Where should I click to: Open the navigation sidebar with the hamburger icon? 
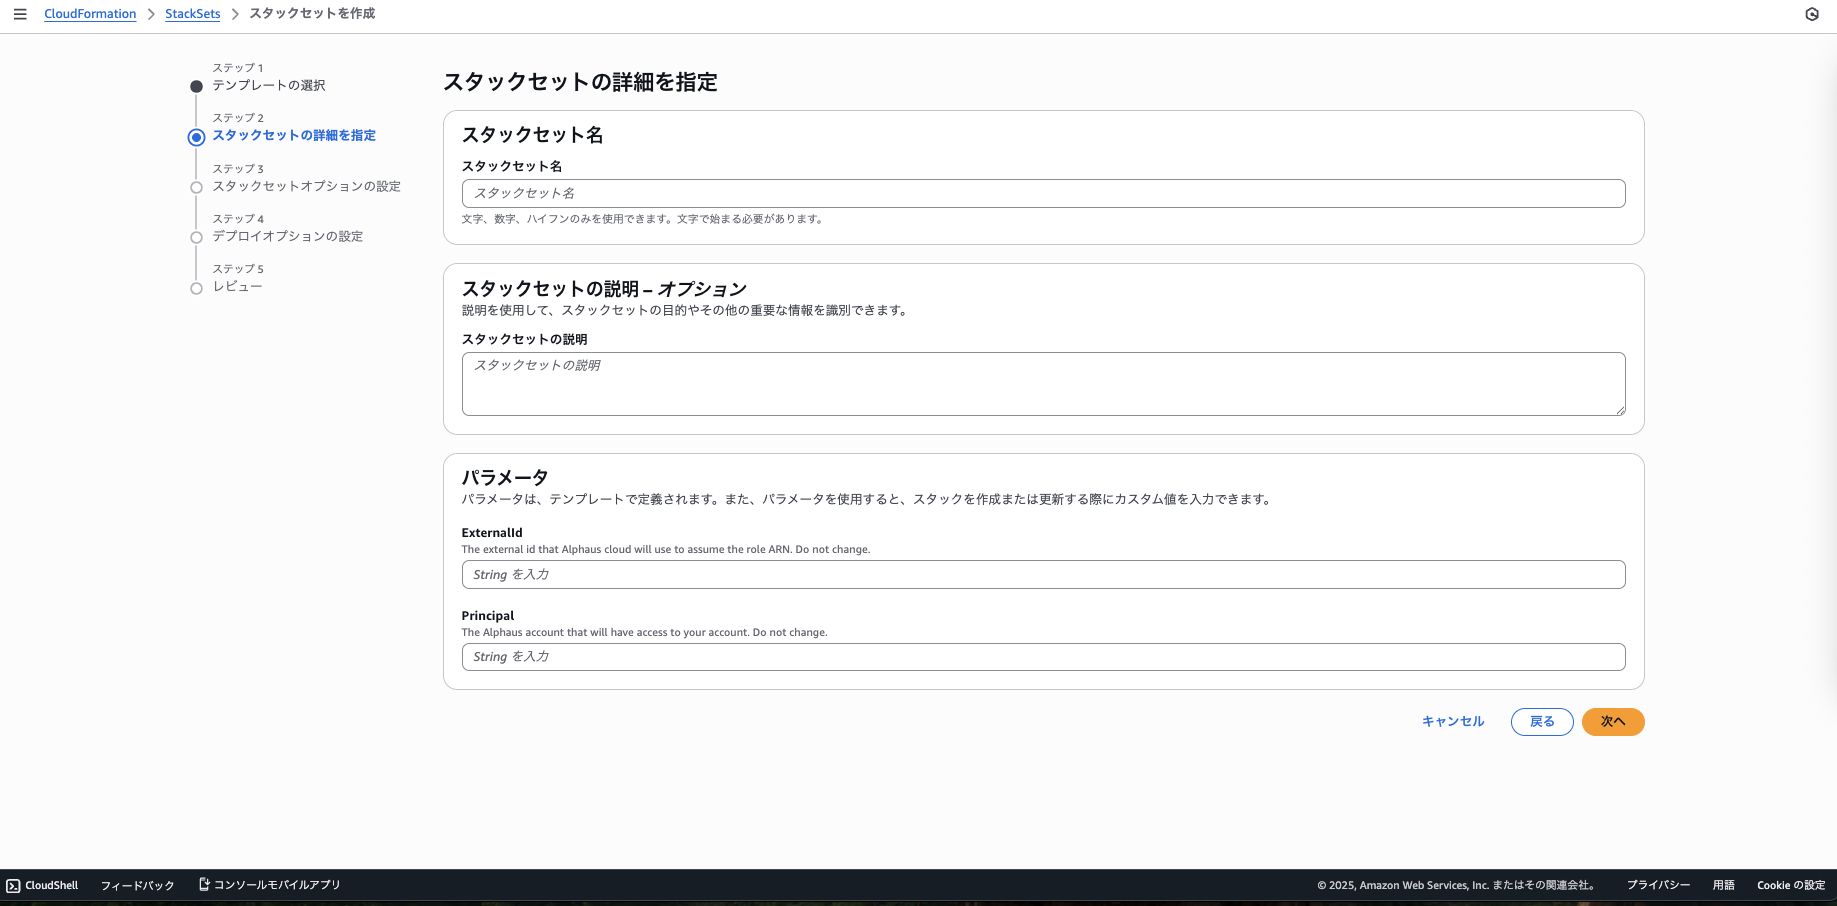[20, 14]
